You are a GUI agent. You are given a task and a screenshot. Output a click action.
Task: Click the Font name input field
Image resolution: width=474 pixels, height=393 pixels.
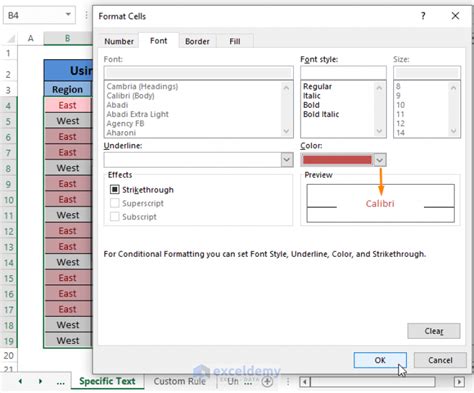click(x=199, y=73)
